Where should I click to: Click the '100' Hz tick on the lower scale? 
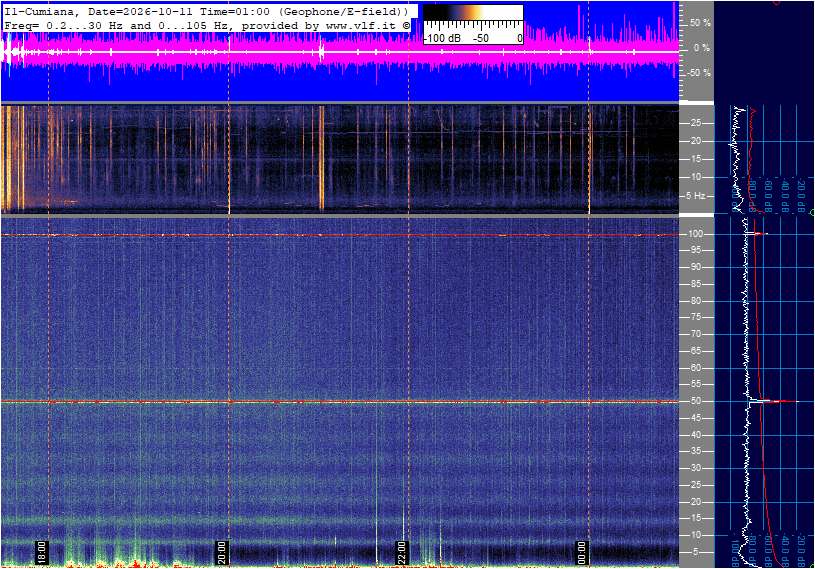tap(695, 234)
